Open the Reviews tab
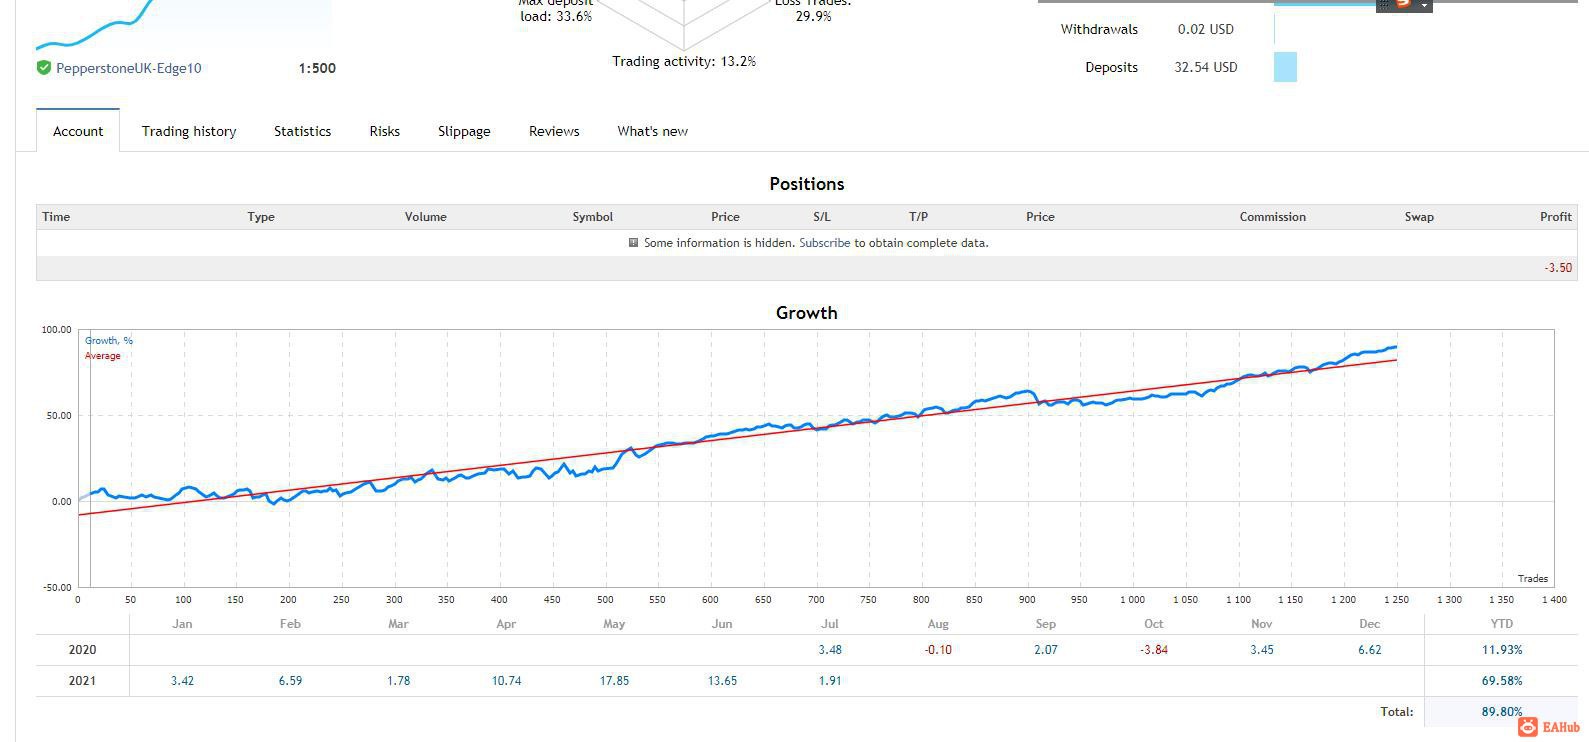The image size is (1589, 742). click(554, 131)
